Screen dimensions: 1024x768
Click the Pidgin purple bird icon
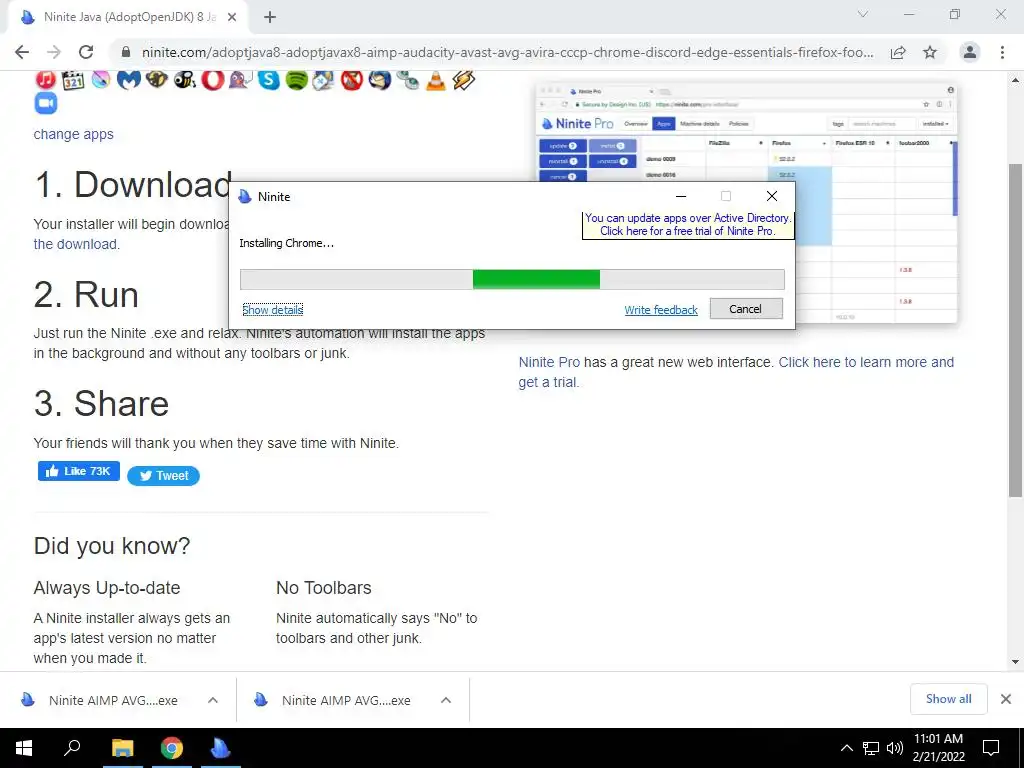pyautogui.click(x=240, y=80)
